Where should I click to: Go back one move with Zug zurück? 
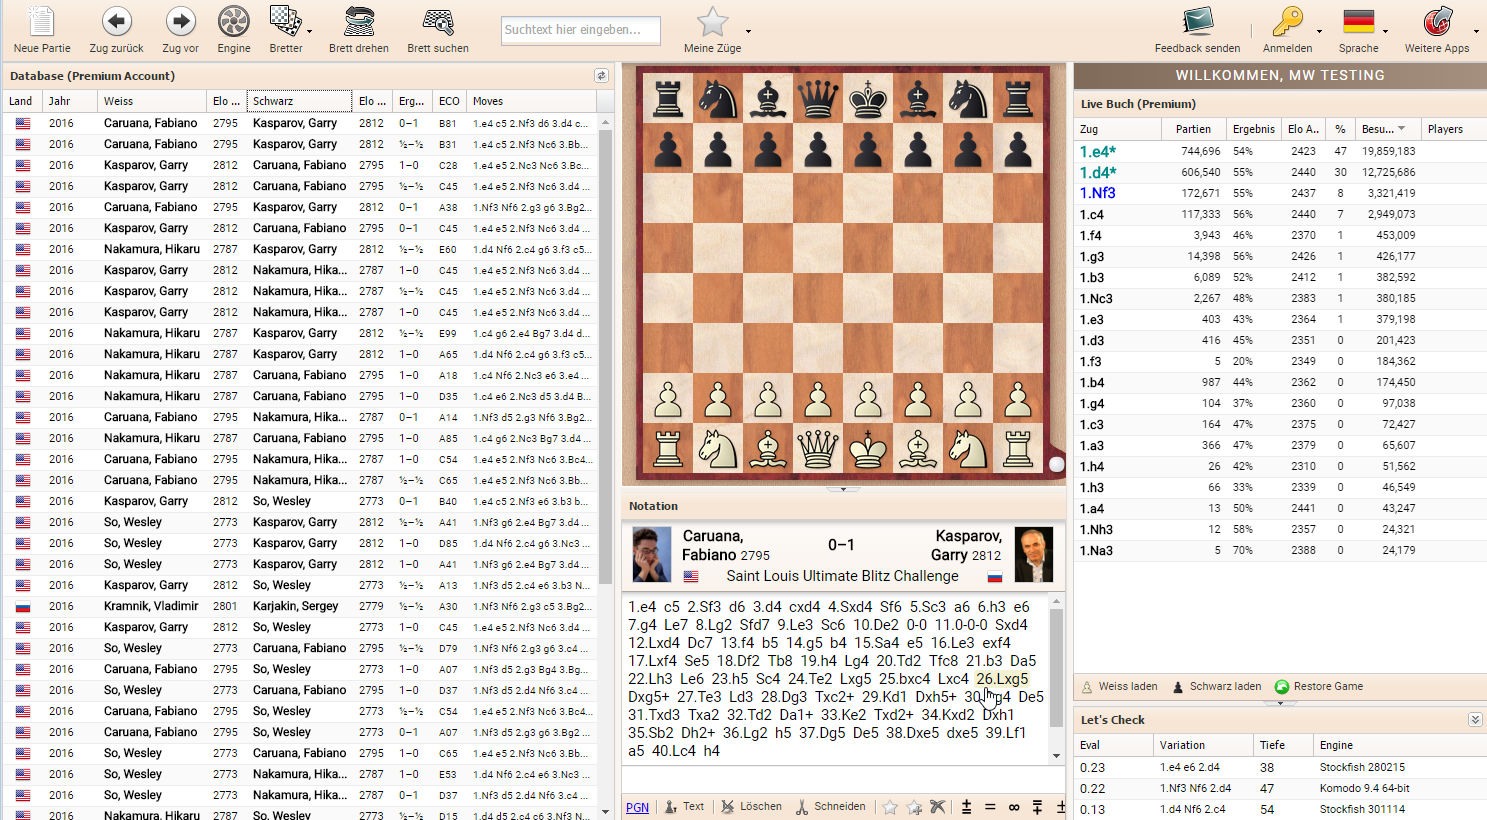[116, 21]
